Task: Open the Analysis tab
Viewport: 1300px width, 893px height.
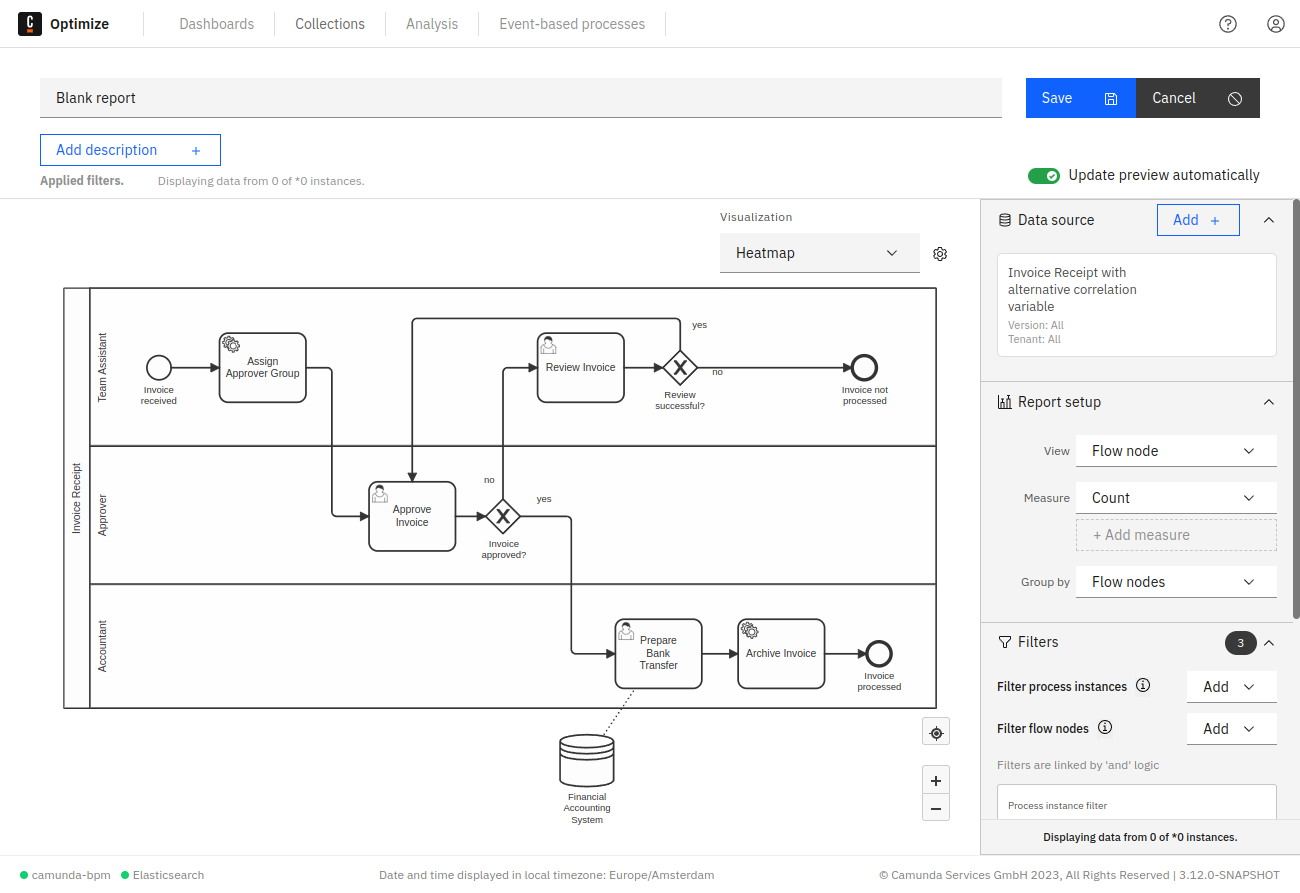Action: point(432,23)
